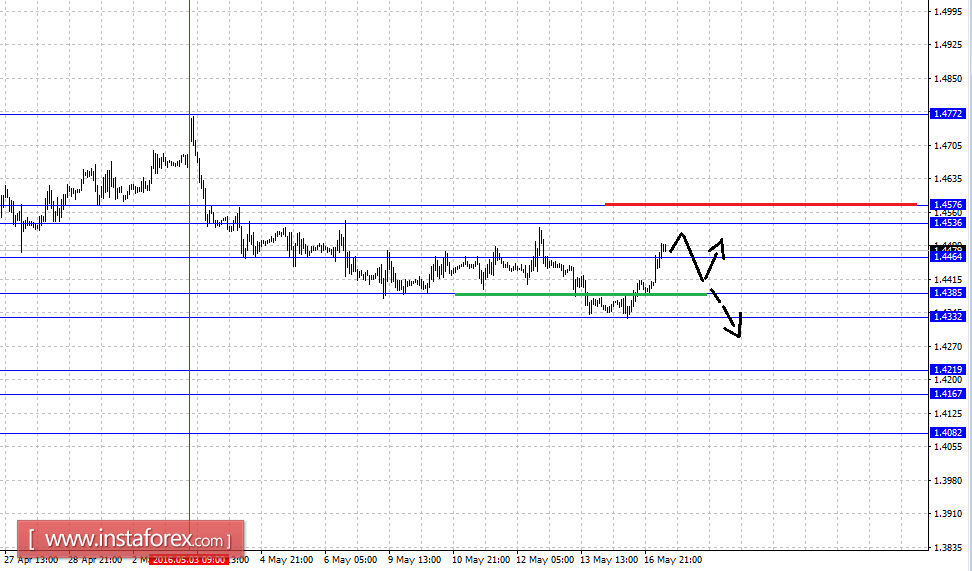Click the 1.4536 blue price level label
This screenshot has height=571, width=972.
[x=948, y=223]
